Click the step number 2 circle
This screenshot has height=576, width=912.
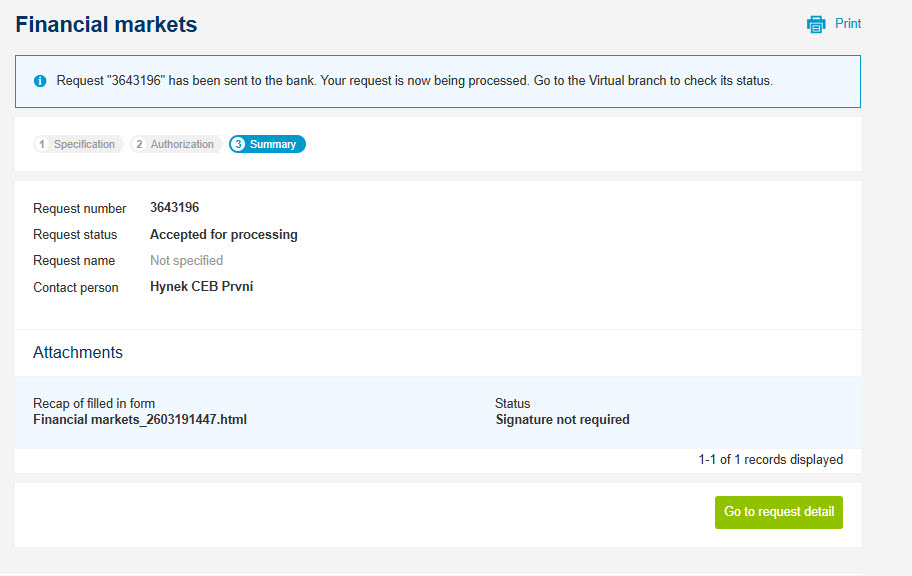[140, 144]
